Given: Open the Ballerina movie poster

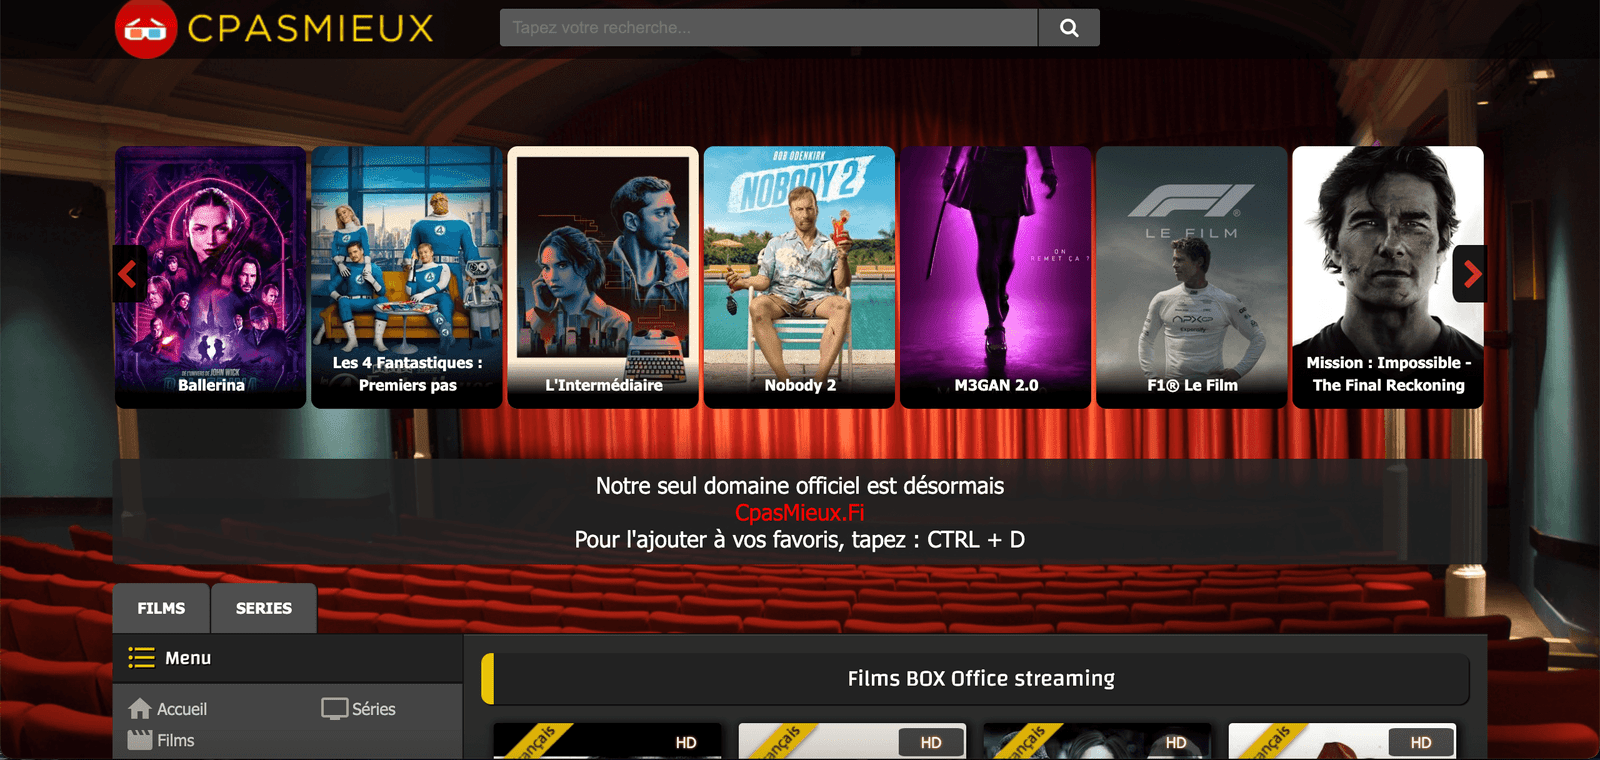Looking at the screenshot, I should [211, 277].
